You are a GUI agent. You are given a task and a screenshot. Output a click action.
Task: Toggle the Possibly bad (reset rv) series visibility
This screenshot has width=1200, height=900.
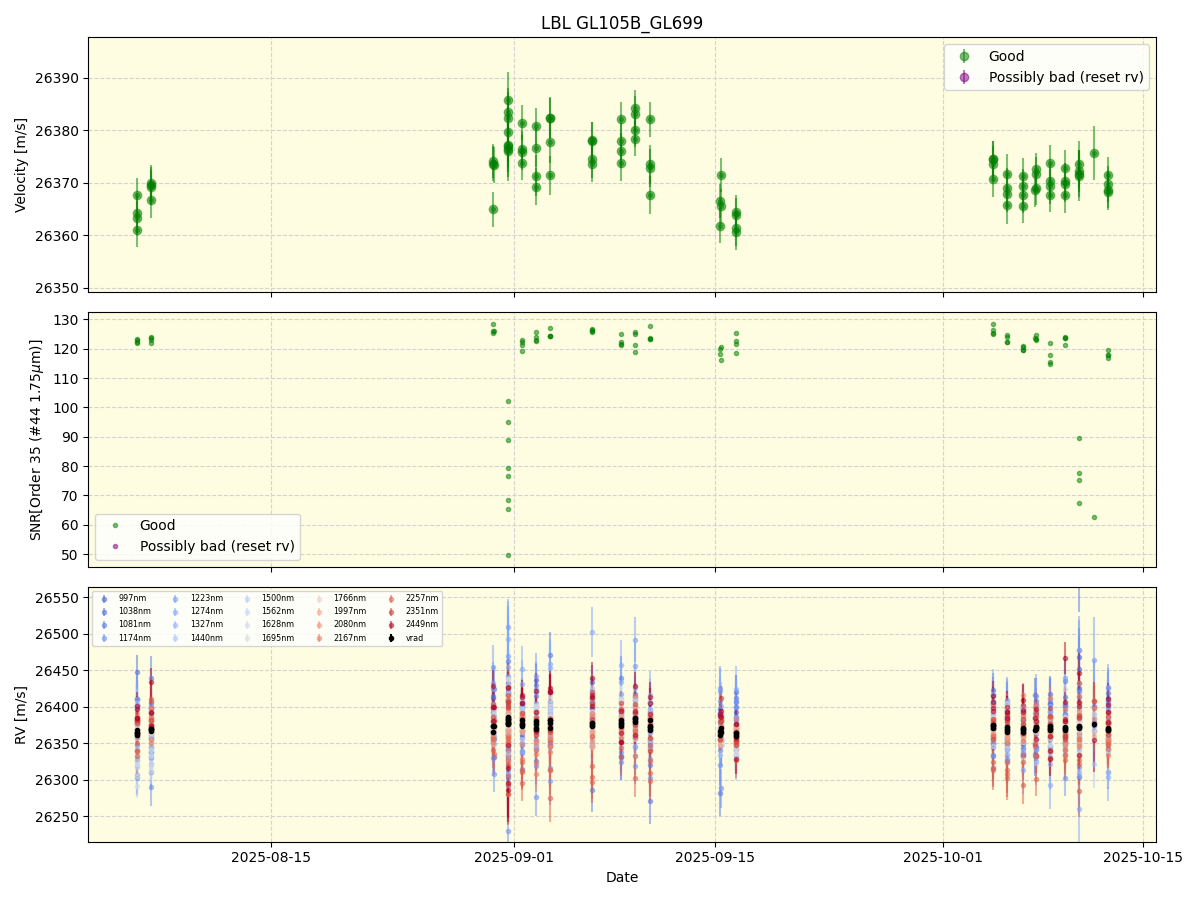point(964,77)
